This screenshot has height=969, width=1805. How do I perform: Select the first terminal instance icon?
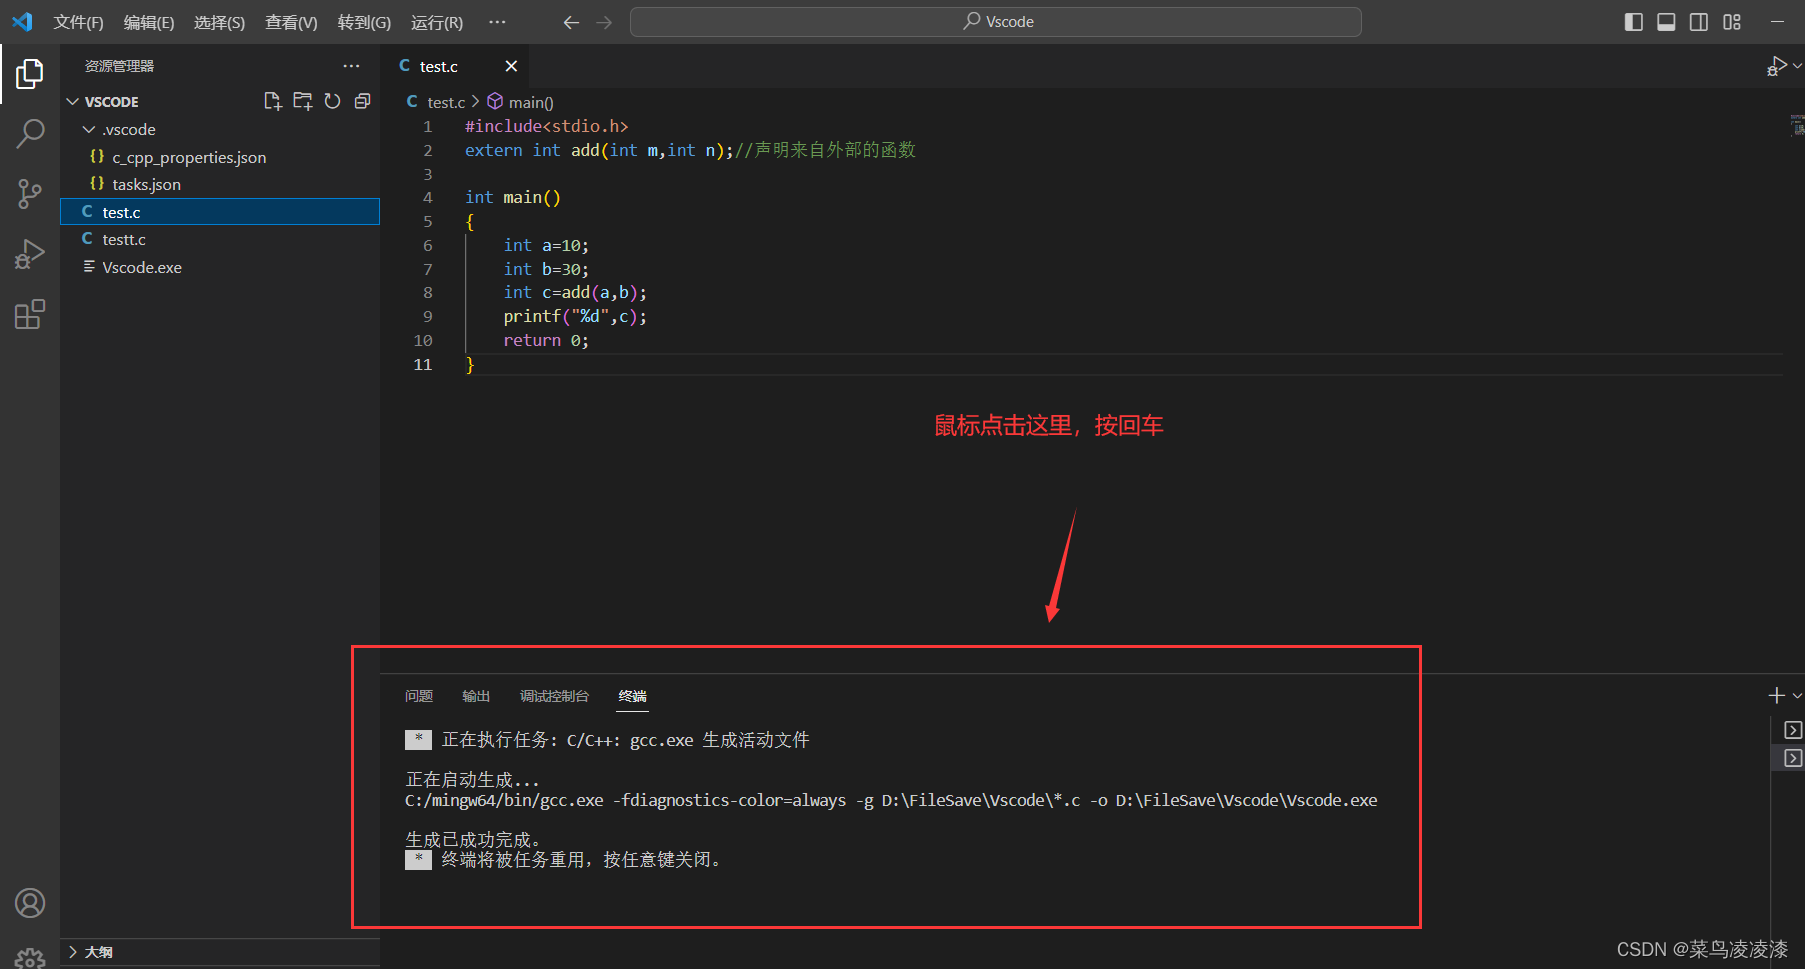coord(1794,730)
